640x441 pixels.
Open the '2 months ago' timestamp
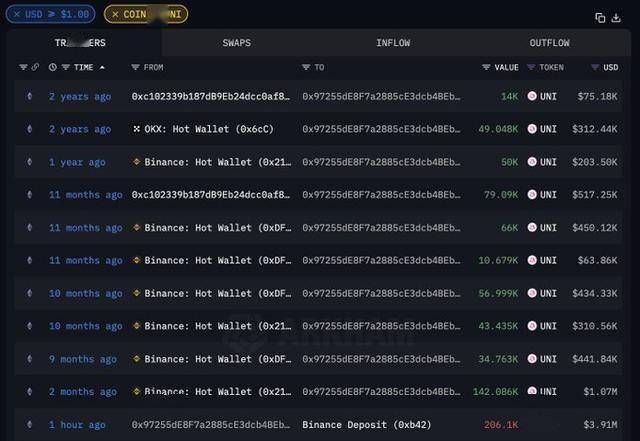click(x=83, y=392)
